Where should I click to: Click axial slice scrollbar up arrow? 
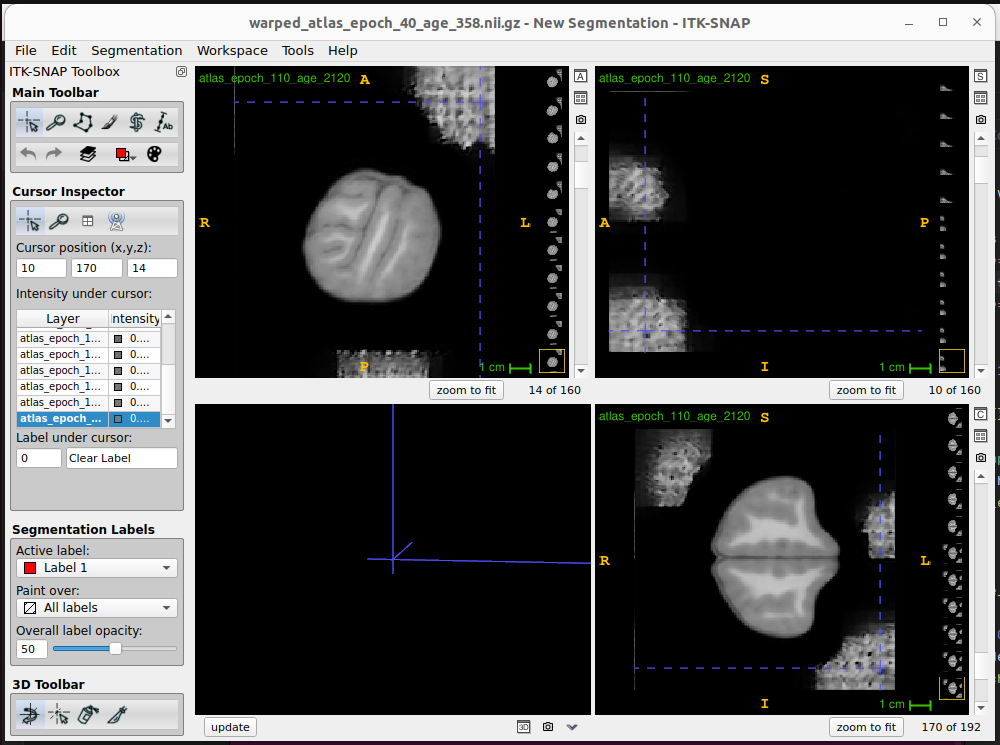[581, 138]
